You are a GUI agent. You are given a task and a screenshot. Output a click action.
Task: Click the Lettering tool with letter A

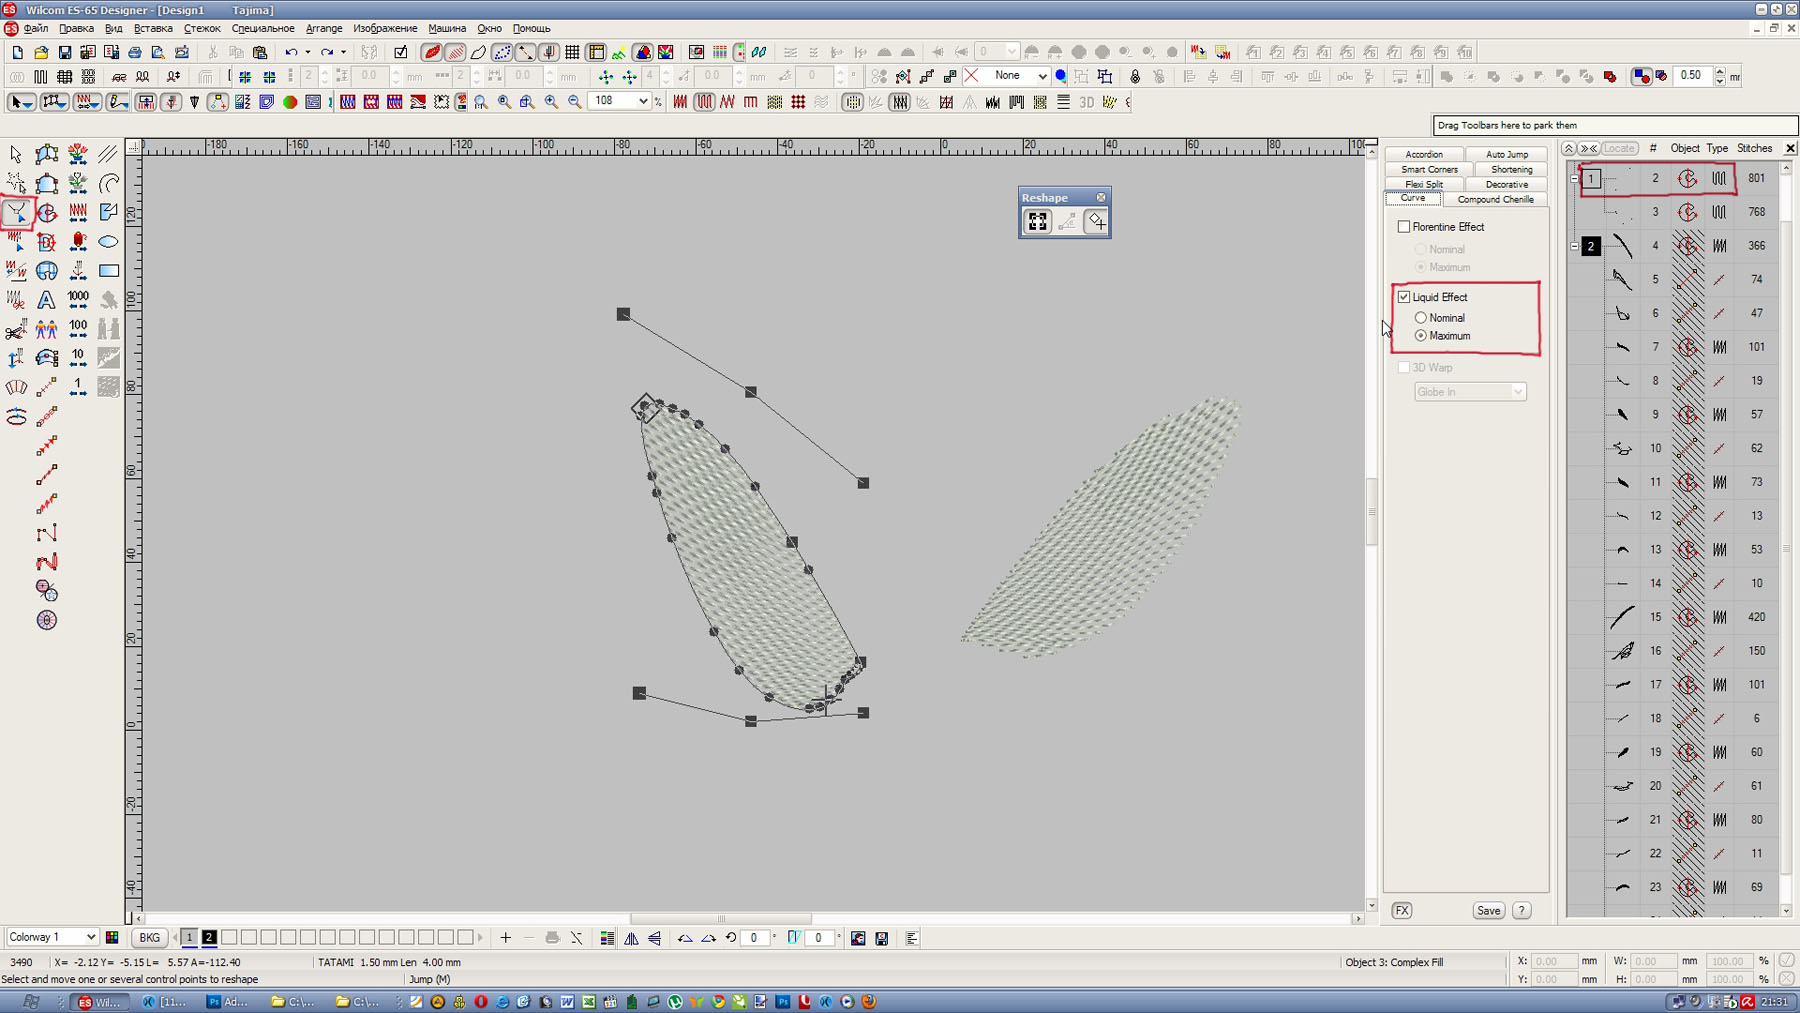point(46,300)
